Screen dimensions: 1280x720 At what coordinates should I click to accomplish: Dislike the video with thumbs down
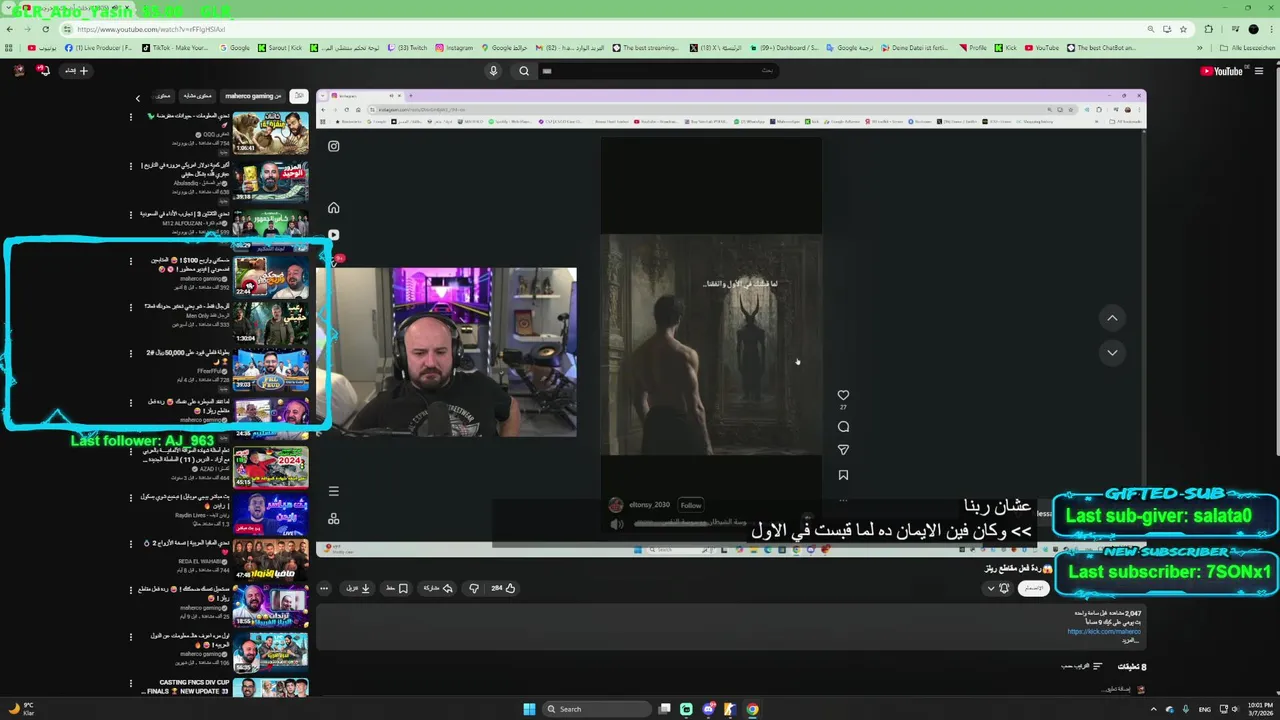click(473, 588)
